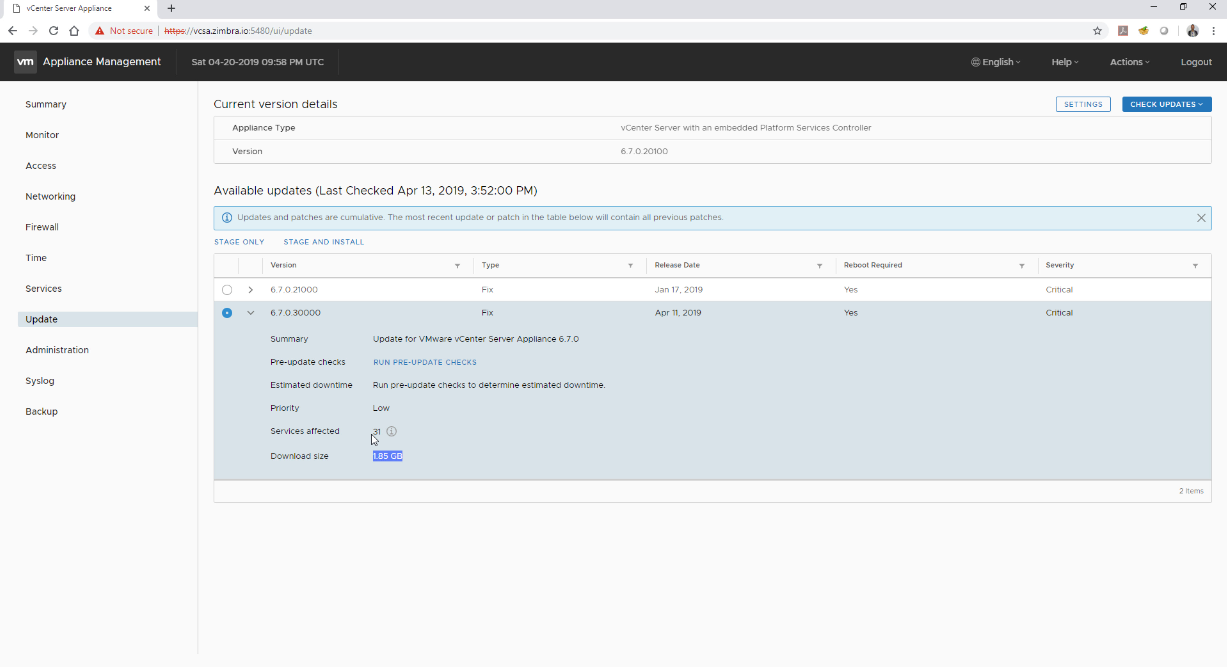This screenshot has height=667, width=1227.
Task: Open Administration in the sidebar
Action: pyautogui.click(x=57, y=350)
